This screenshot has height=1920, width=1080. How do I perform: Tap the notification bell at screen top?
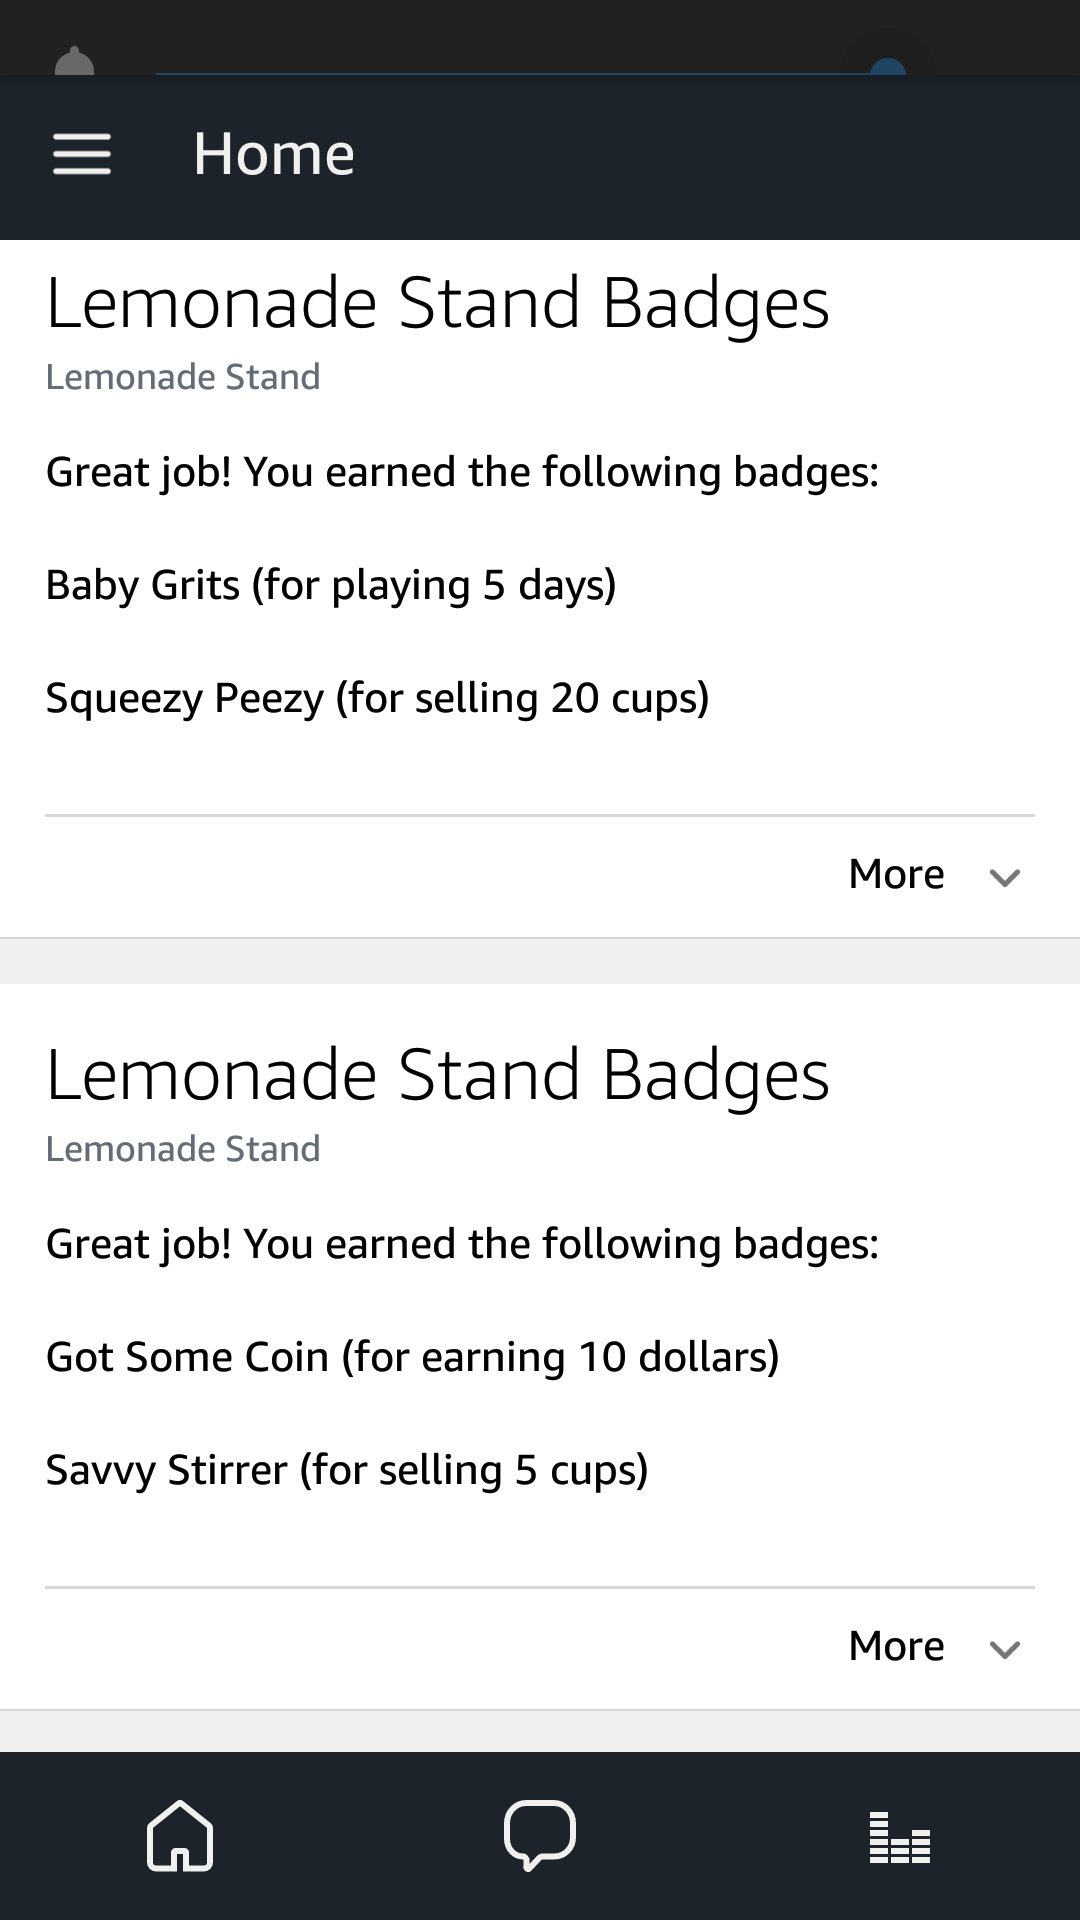74,62
